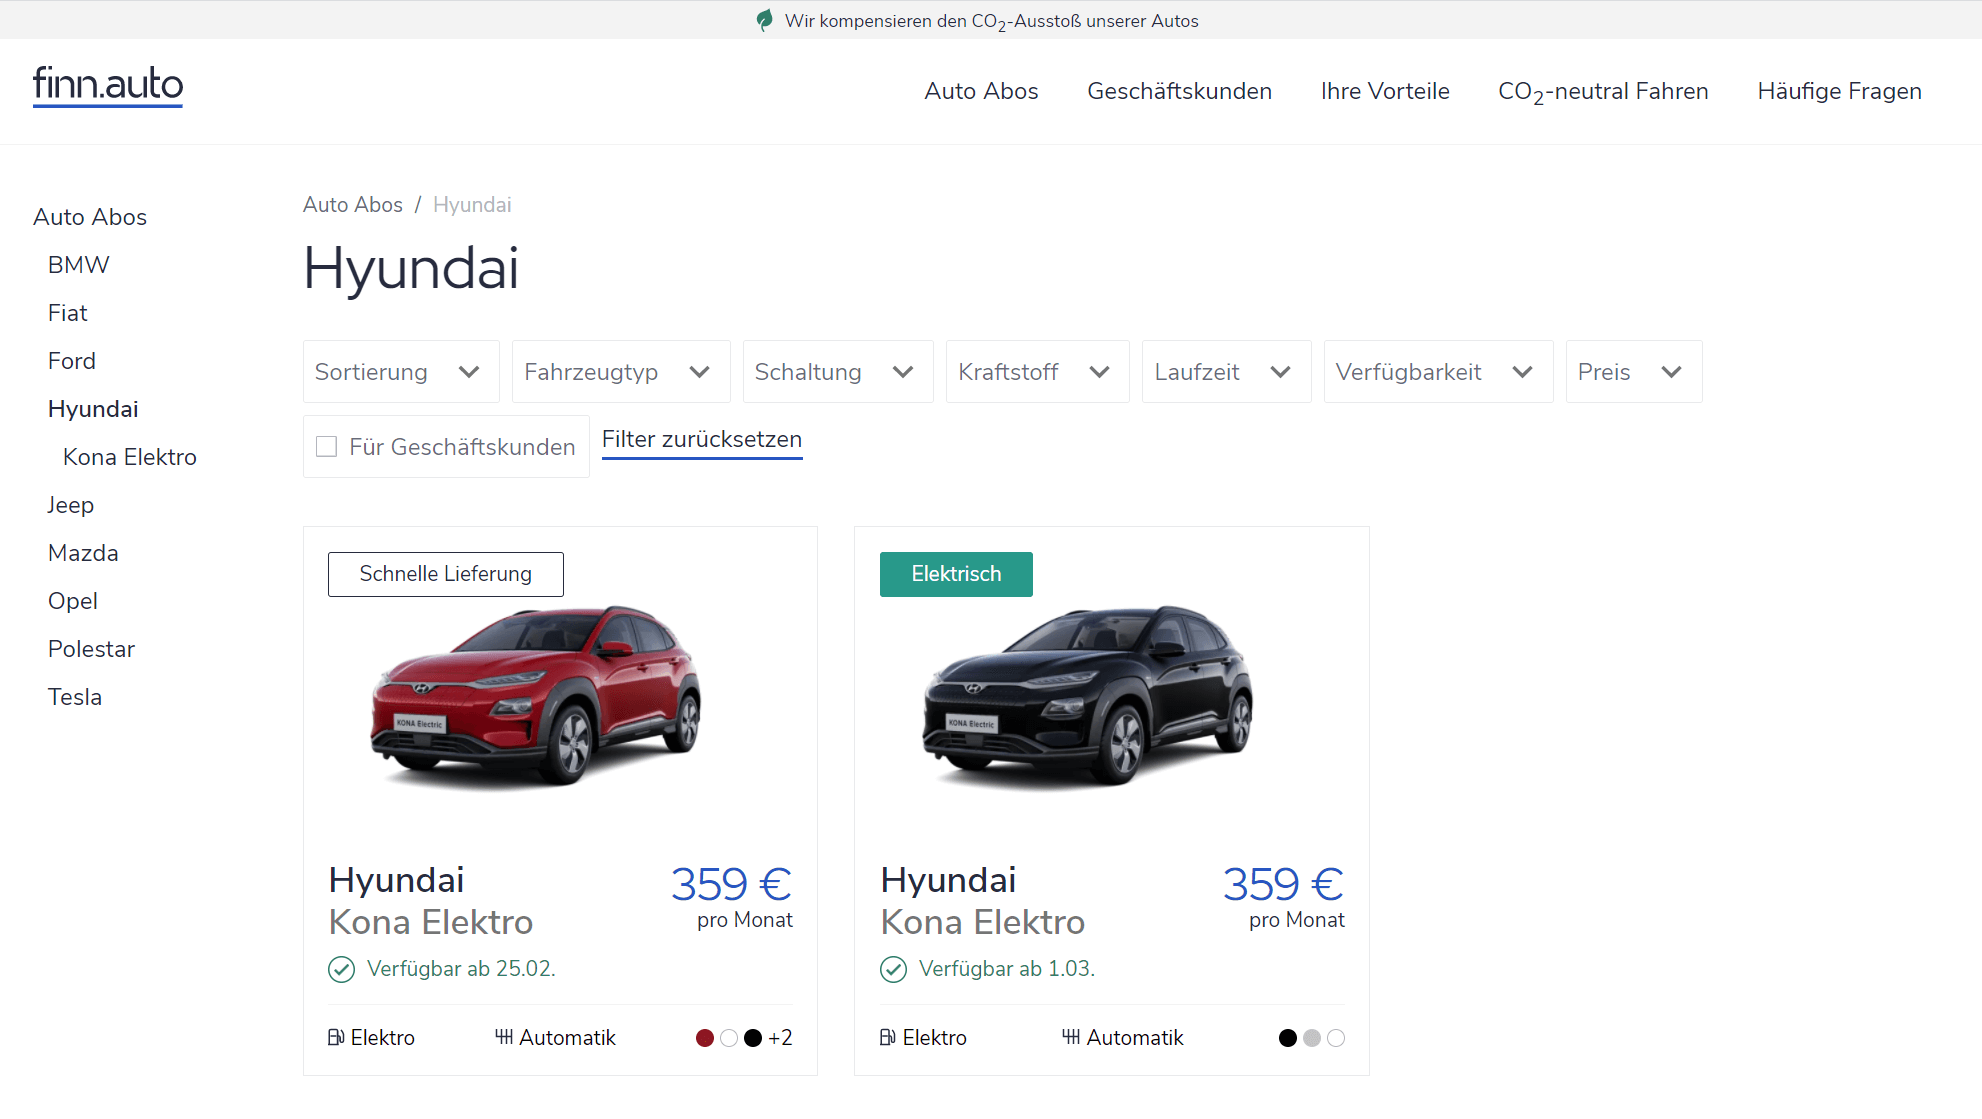
Task: Click Kona Elektro title on second card
Action: pos(983,922)
